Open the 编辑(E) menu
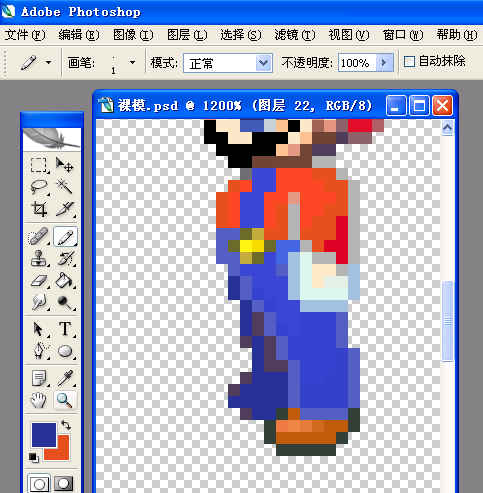 [79, 35]
